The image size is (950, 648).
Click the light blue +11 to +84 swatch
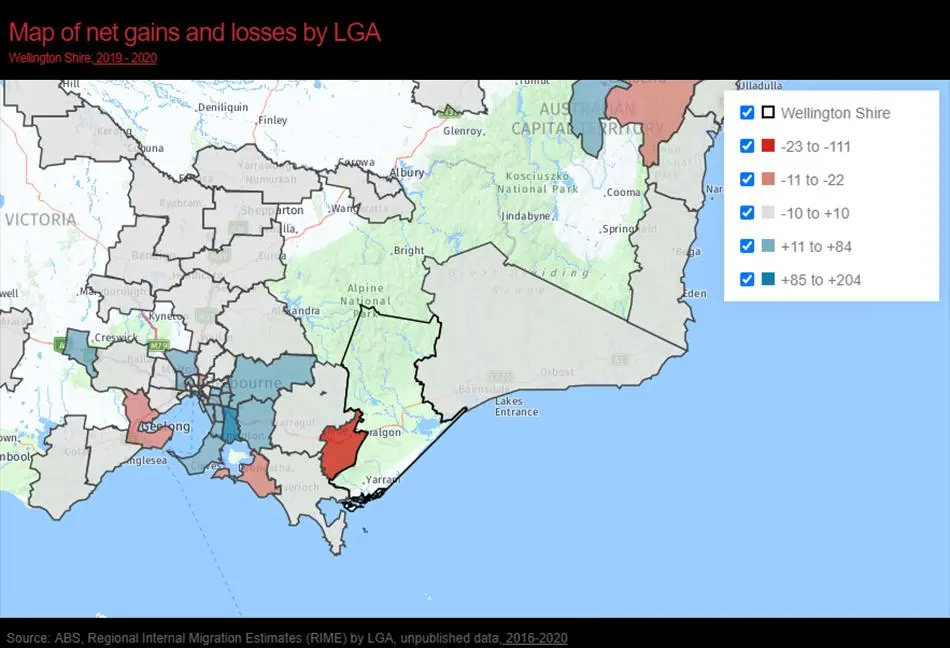click(x=768, y=245)
